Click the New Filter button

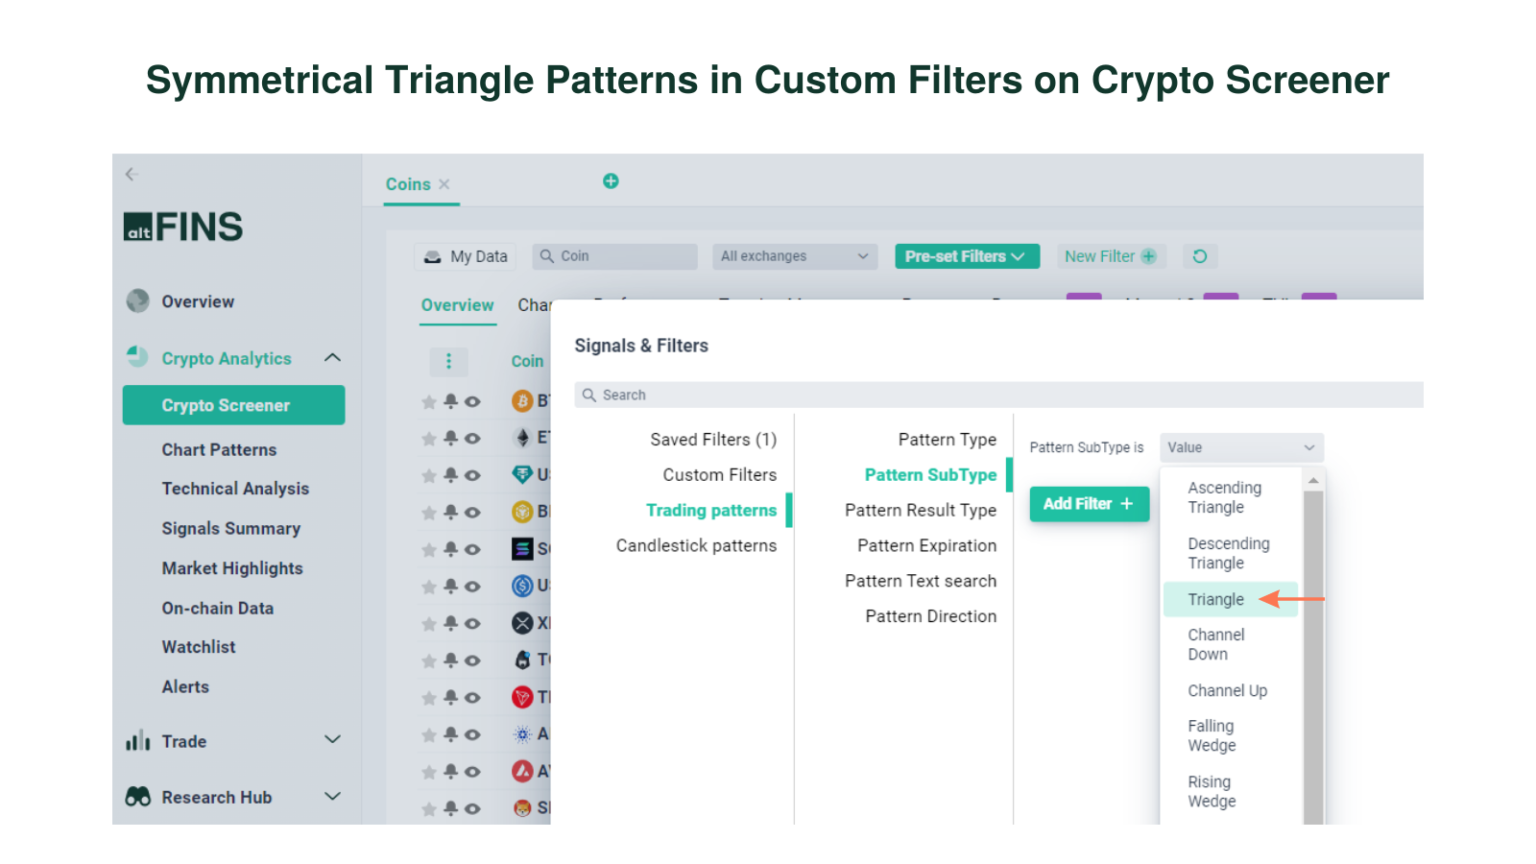(x=1110, y=257)
